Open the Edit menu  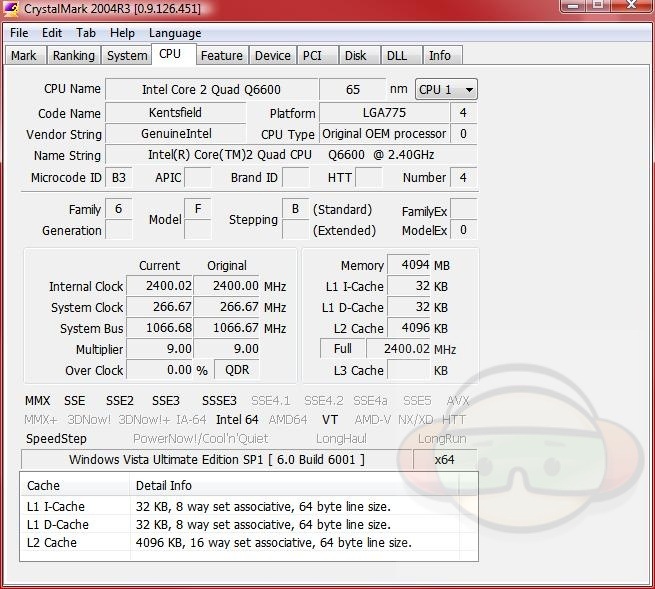tap(52, 33)
